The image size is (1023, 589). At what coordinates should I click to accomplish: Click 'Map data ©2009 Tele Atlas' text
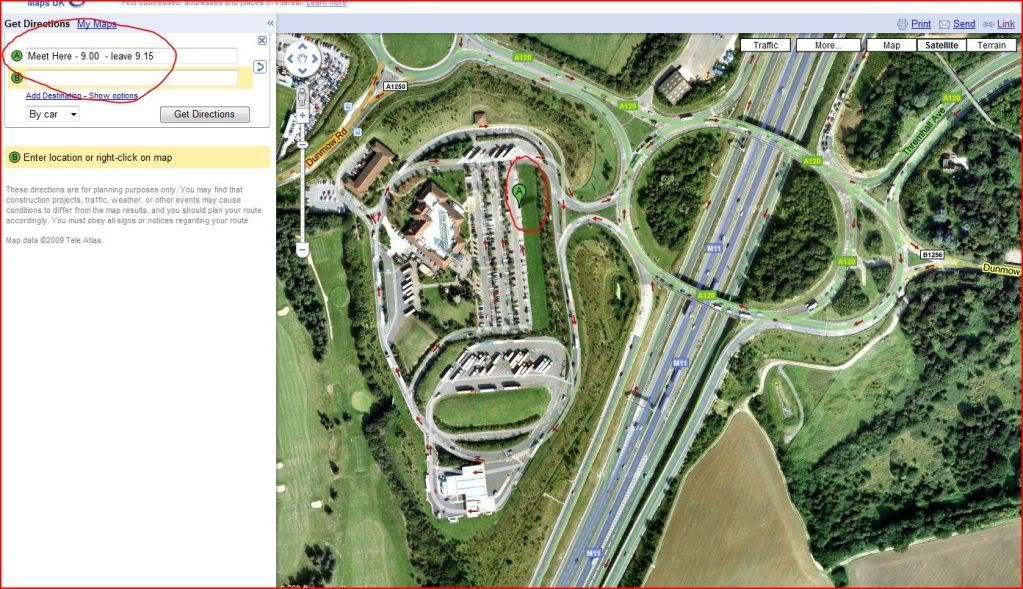[53, 240]
